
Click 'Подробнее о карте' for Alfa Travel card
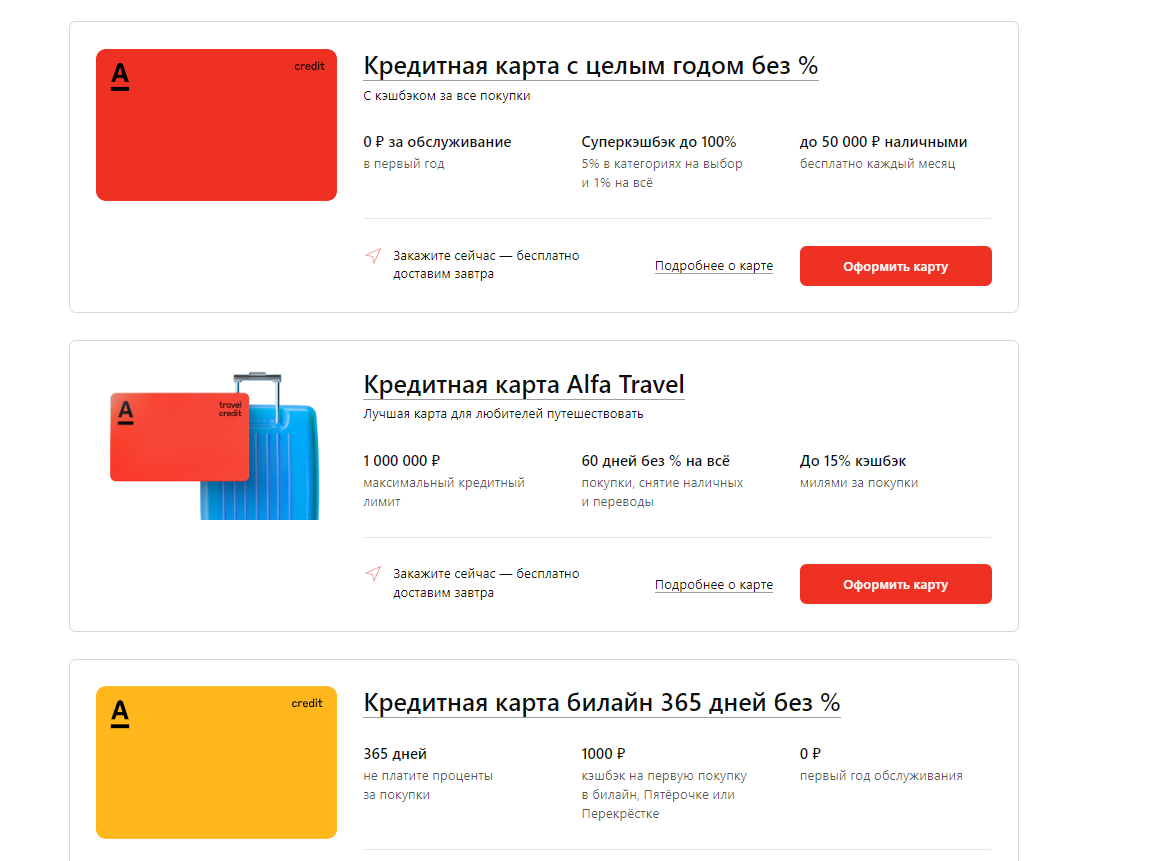pos(714,585)
